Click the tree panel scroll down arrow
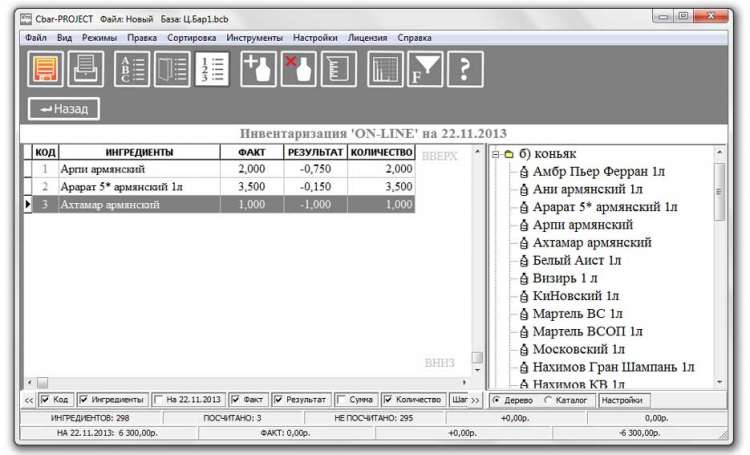 (719, 382)
